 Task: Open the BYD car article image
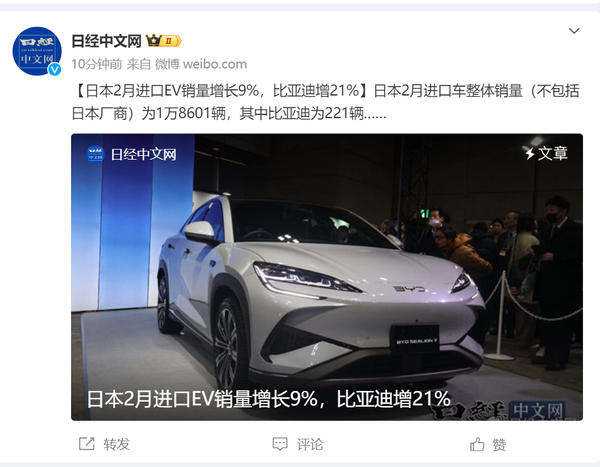coord(327,277)
